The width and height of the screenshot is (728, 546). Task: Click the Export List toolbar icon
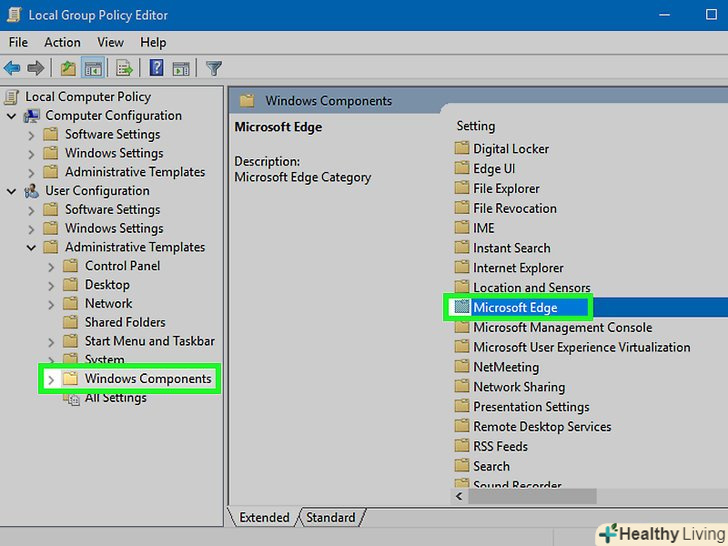pos(124,69)
